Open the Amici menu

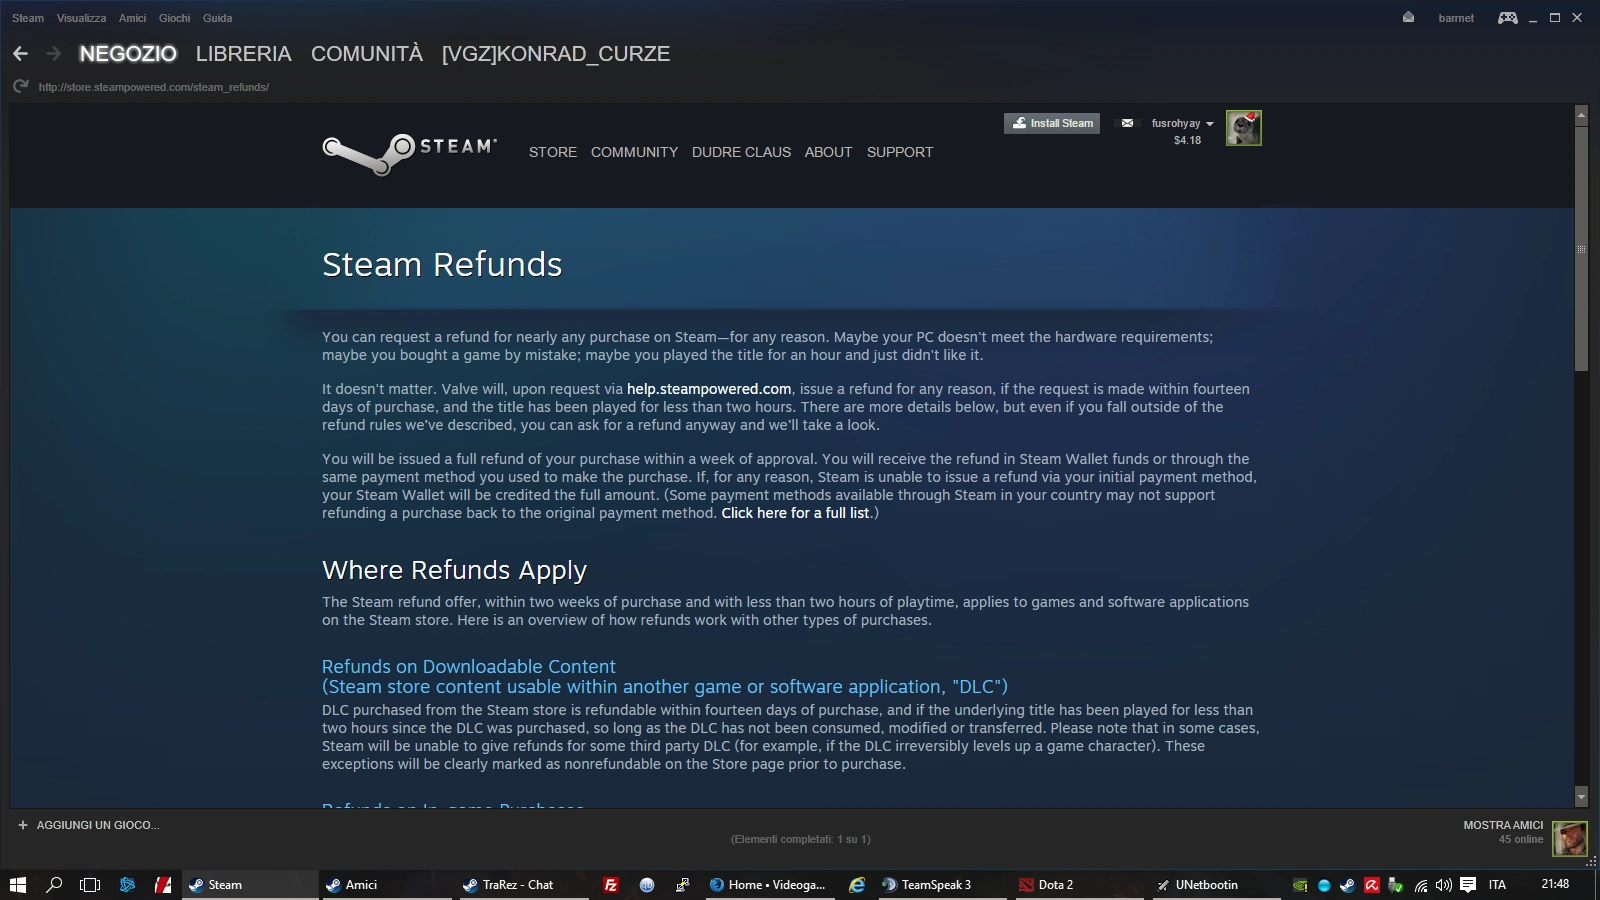tap(132, 18)
